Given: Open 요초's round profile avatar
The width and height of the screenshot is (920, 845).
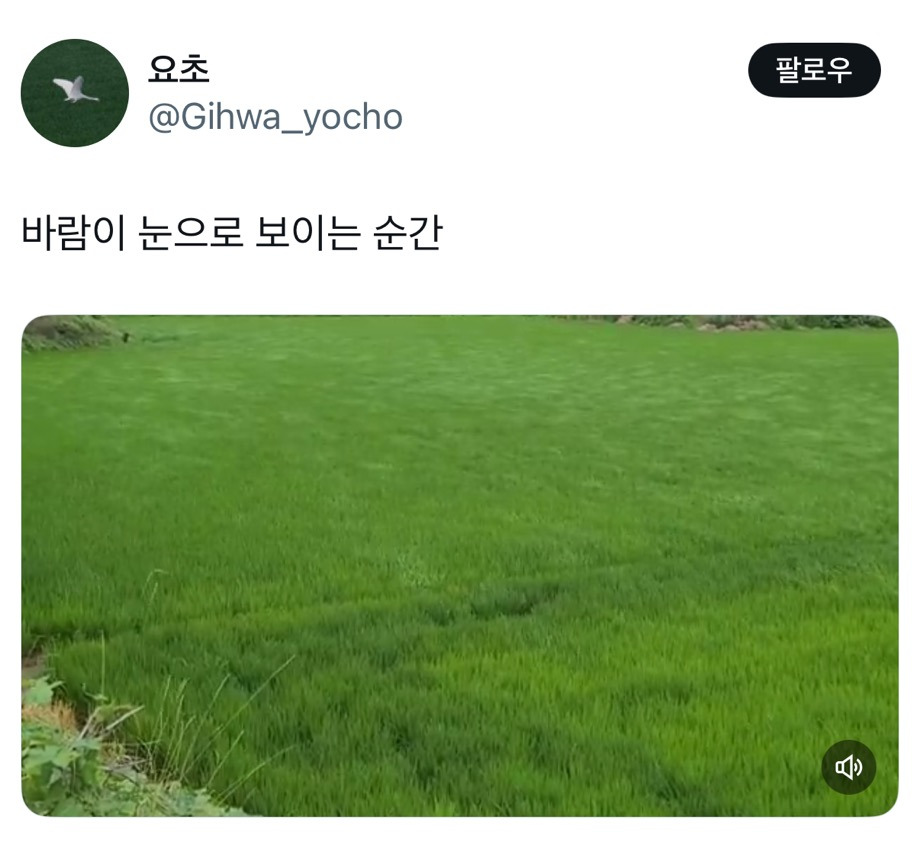Looking at the screenshot, I should tap(75, 93).
